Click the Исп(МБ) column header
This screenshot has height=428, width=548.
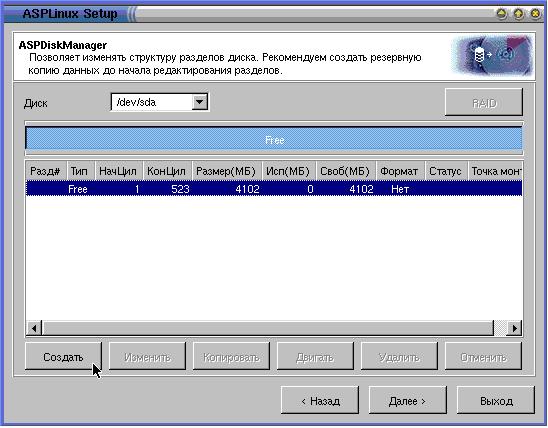tap(289, 171)
